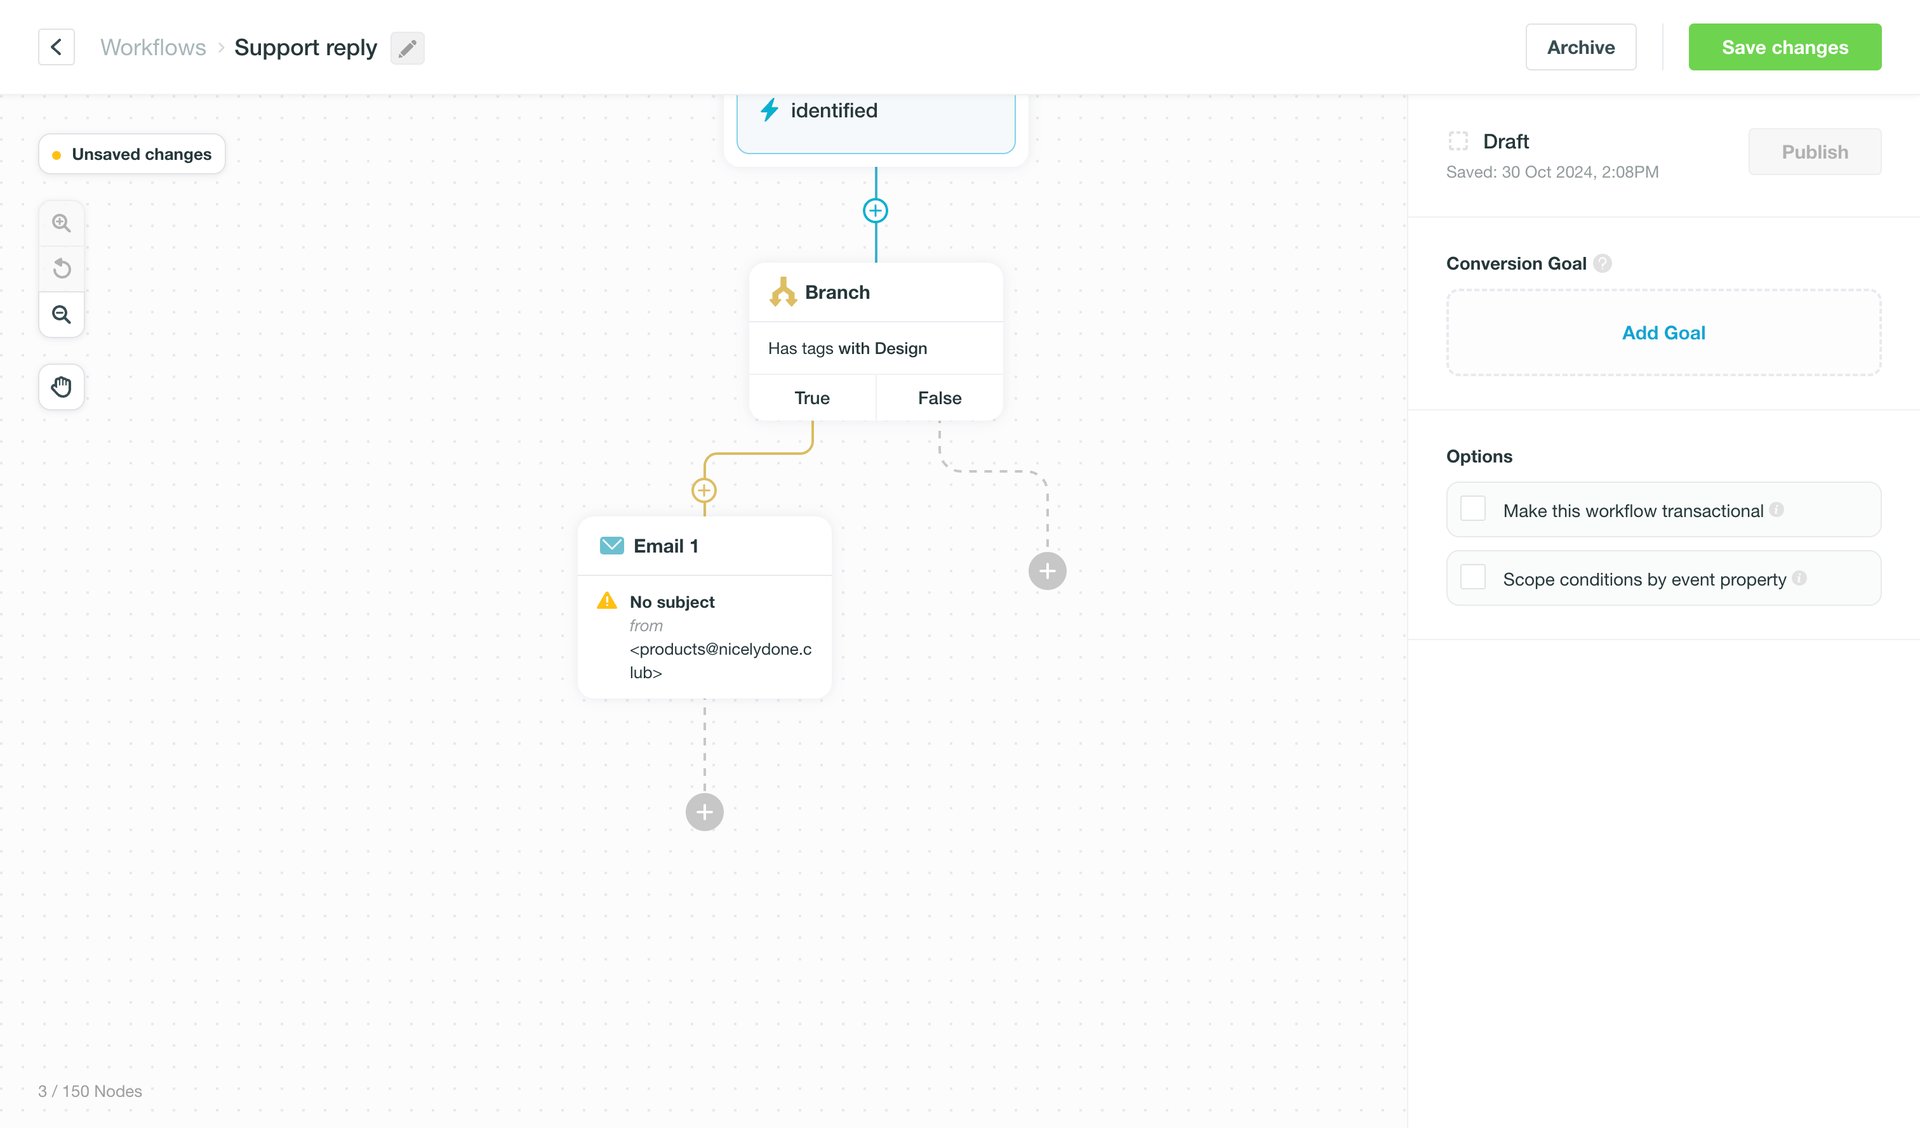Open the Conversion Goal help tooltip
This screenshot has height=1128, width=1920.
coord(1603,263)
